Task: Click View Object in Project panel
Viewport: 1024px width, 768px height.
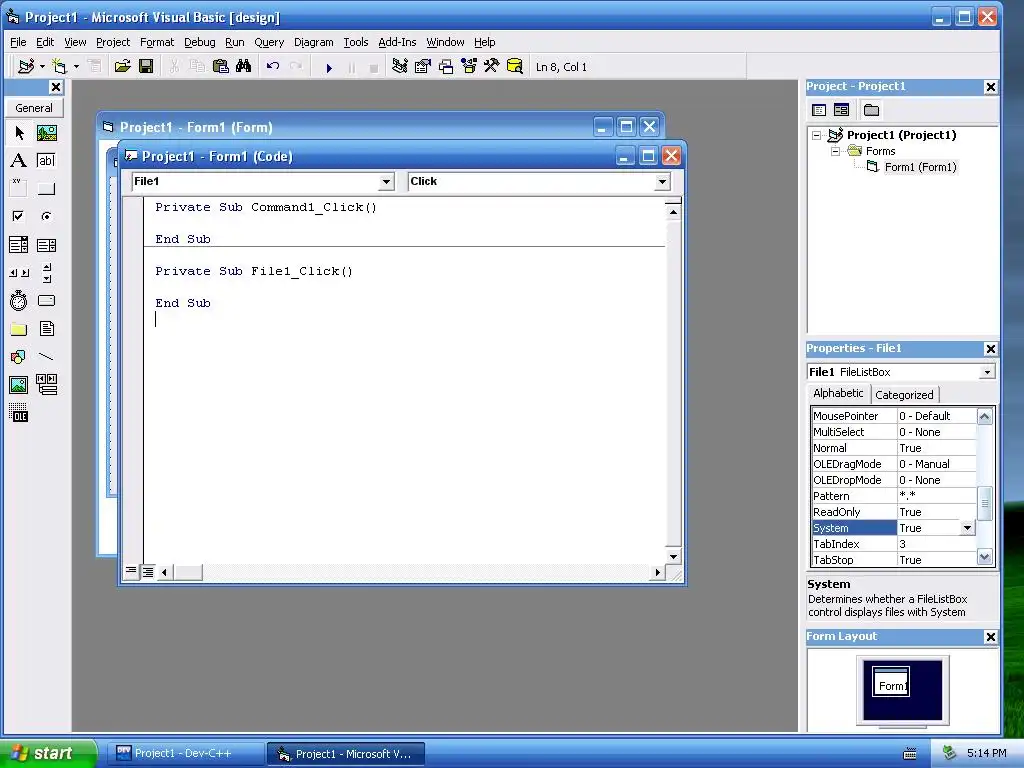Action: pyautogui.click(x=841, y=110)
